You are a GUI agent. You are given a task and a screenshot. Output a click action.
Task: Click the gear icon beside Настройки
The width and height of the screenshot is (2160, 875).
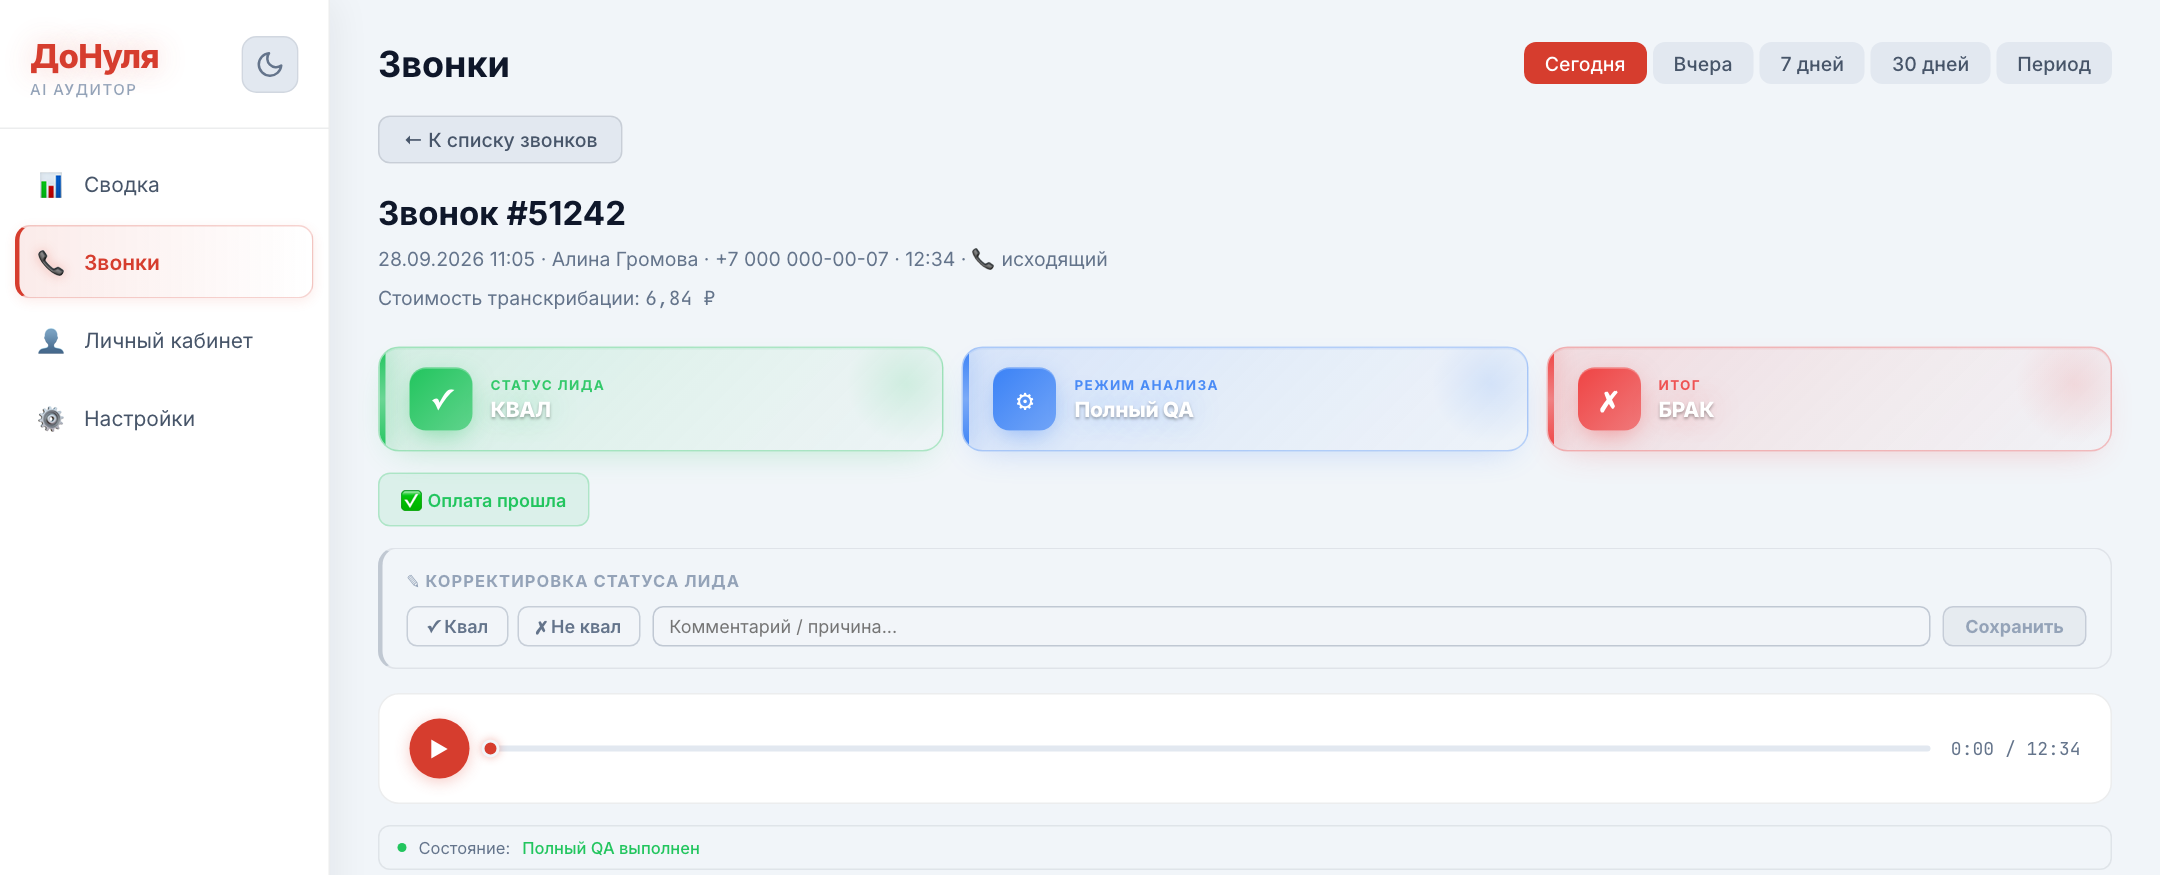51,419
